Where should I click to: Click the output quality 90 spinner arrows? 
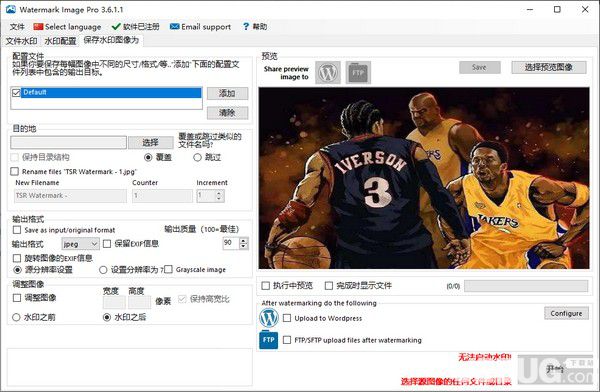[244, 243]
